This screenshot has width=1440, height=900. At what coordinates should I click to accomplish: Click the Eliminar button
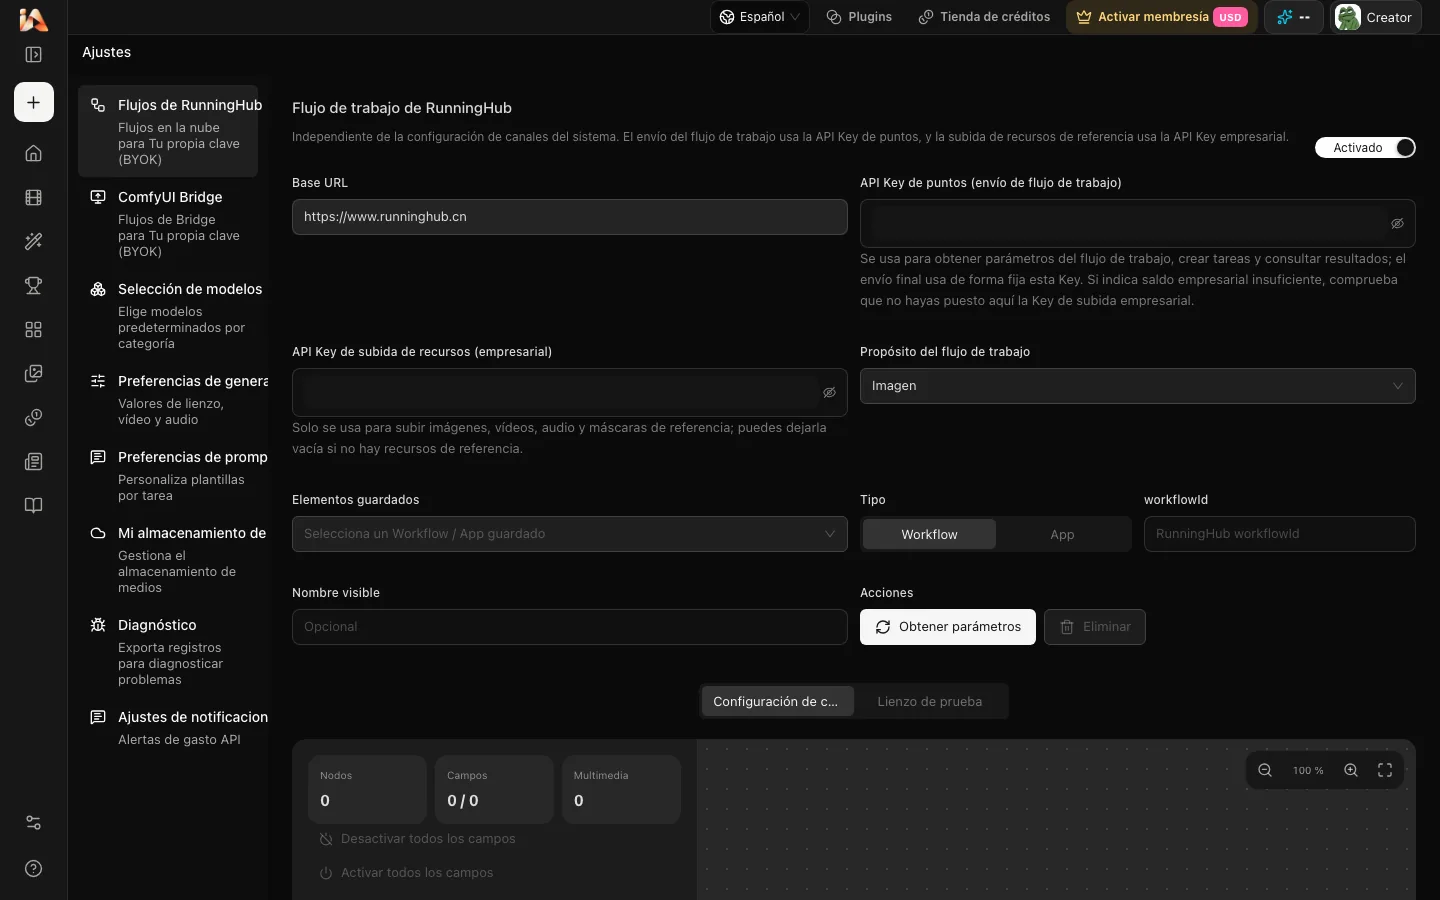point(1095,627)
